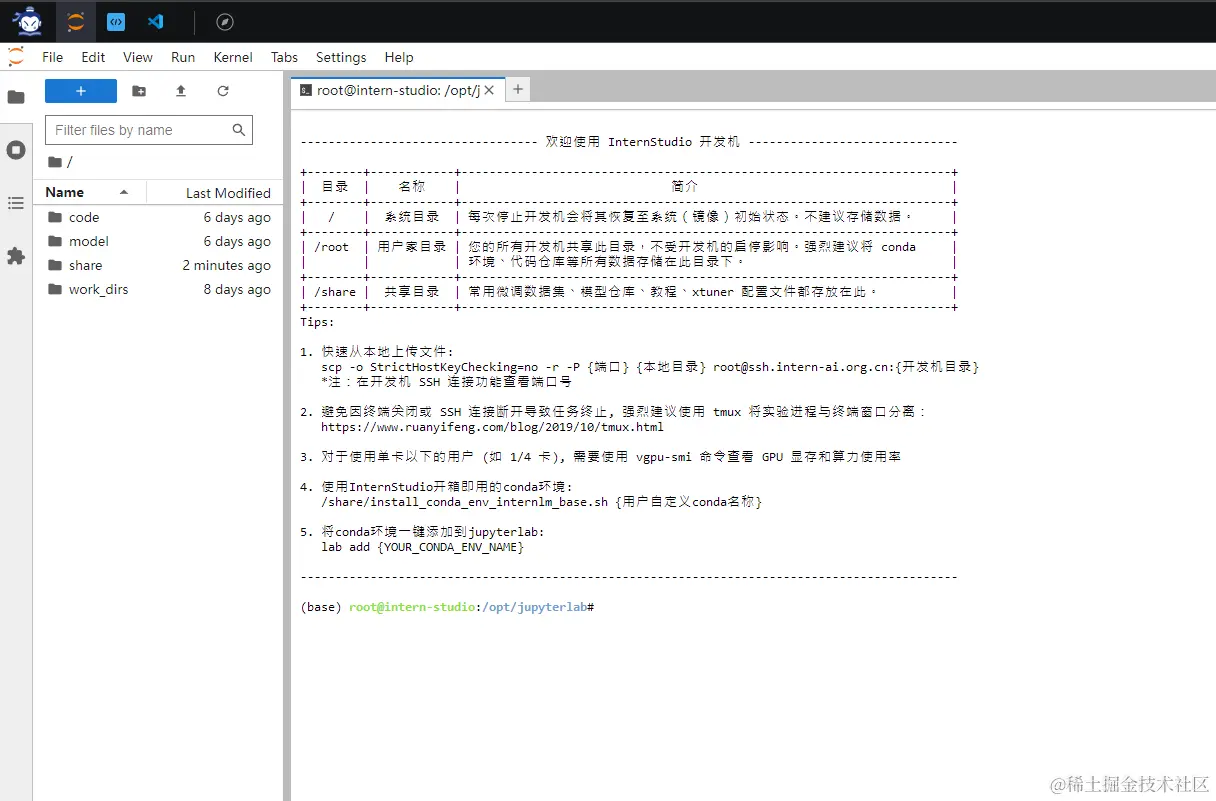1216x801 pixels.
Task: Refresh the file browser list
Action: (223, 91)
